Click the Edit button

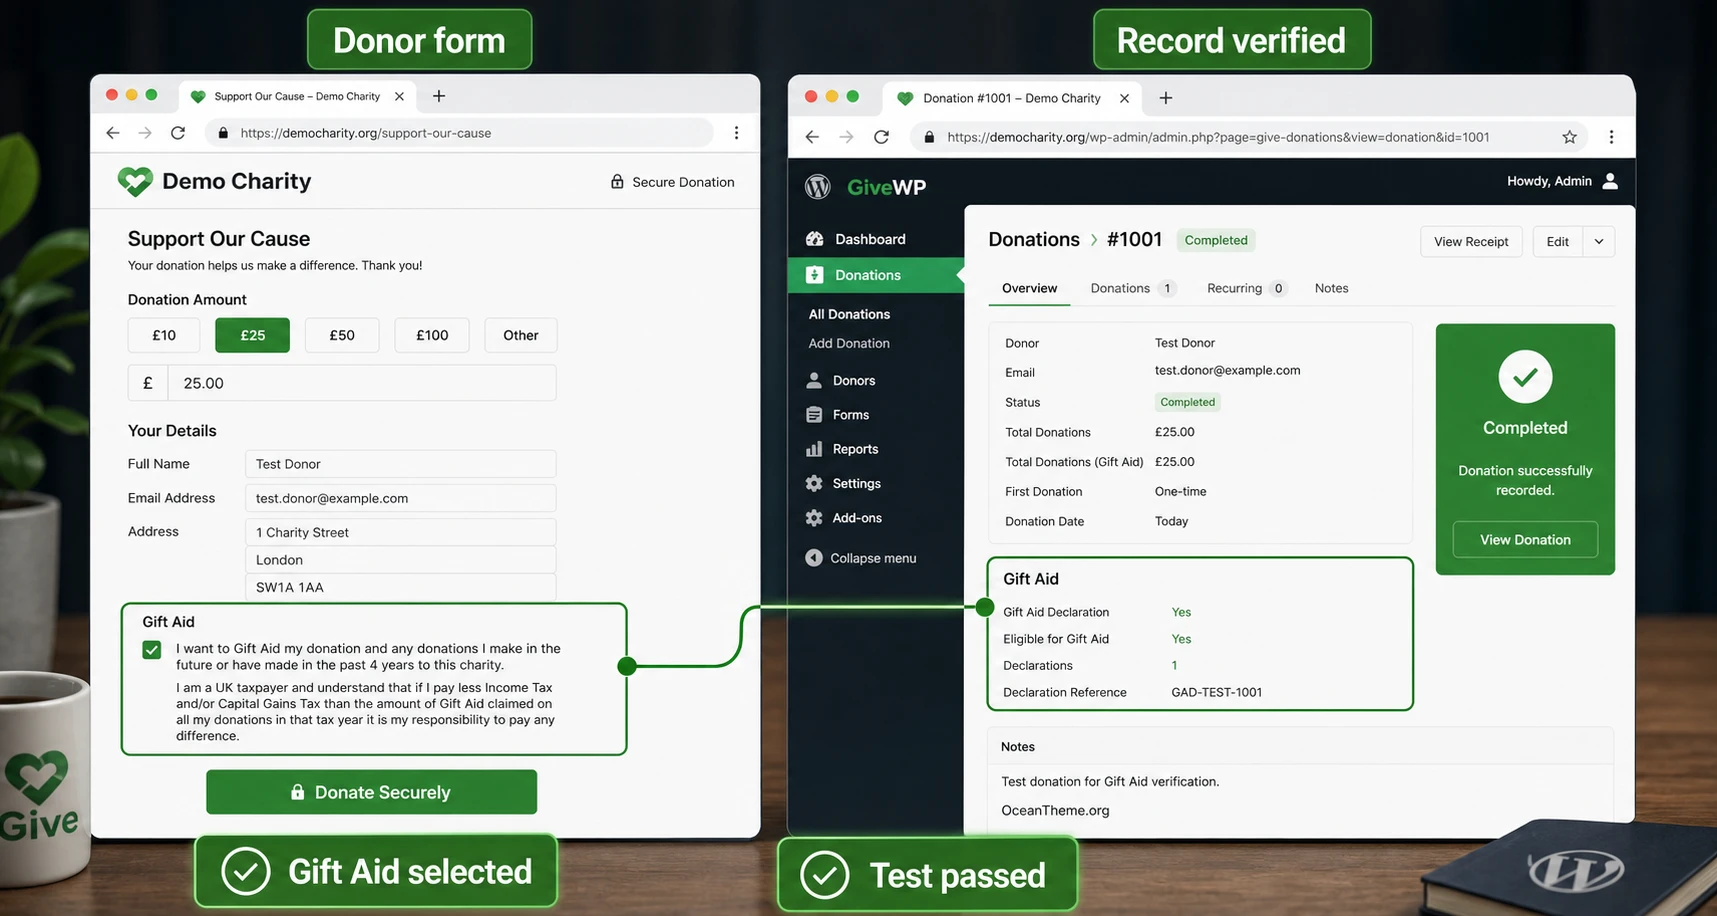[x=1558, y=241]
